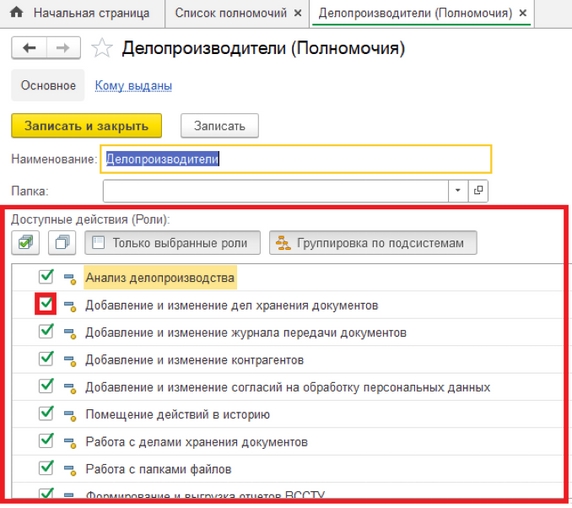Uncheck Добавление и изменение журнала передачи документов

(x=46, y=331)
